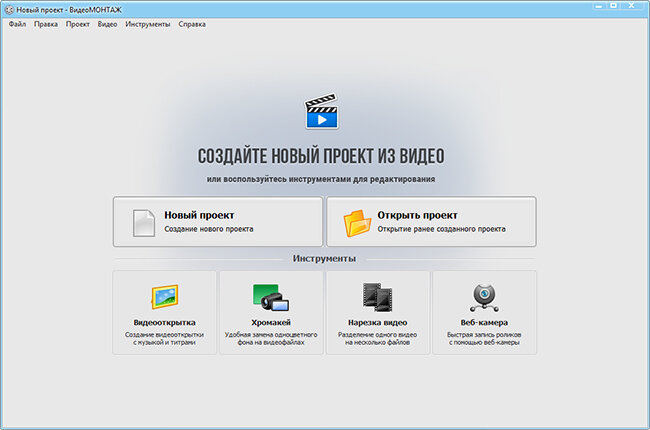Click the Веб-камера webcam icon

[x=484, y=297]
